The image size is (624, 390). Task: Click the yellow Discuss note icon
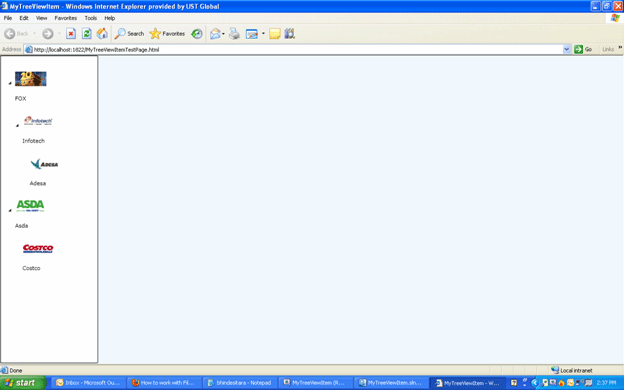click(x=275, y=34)
